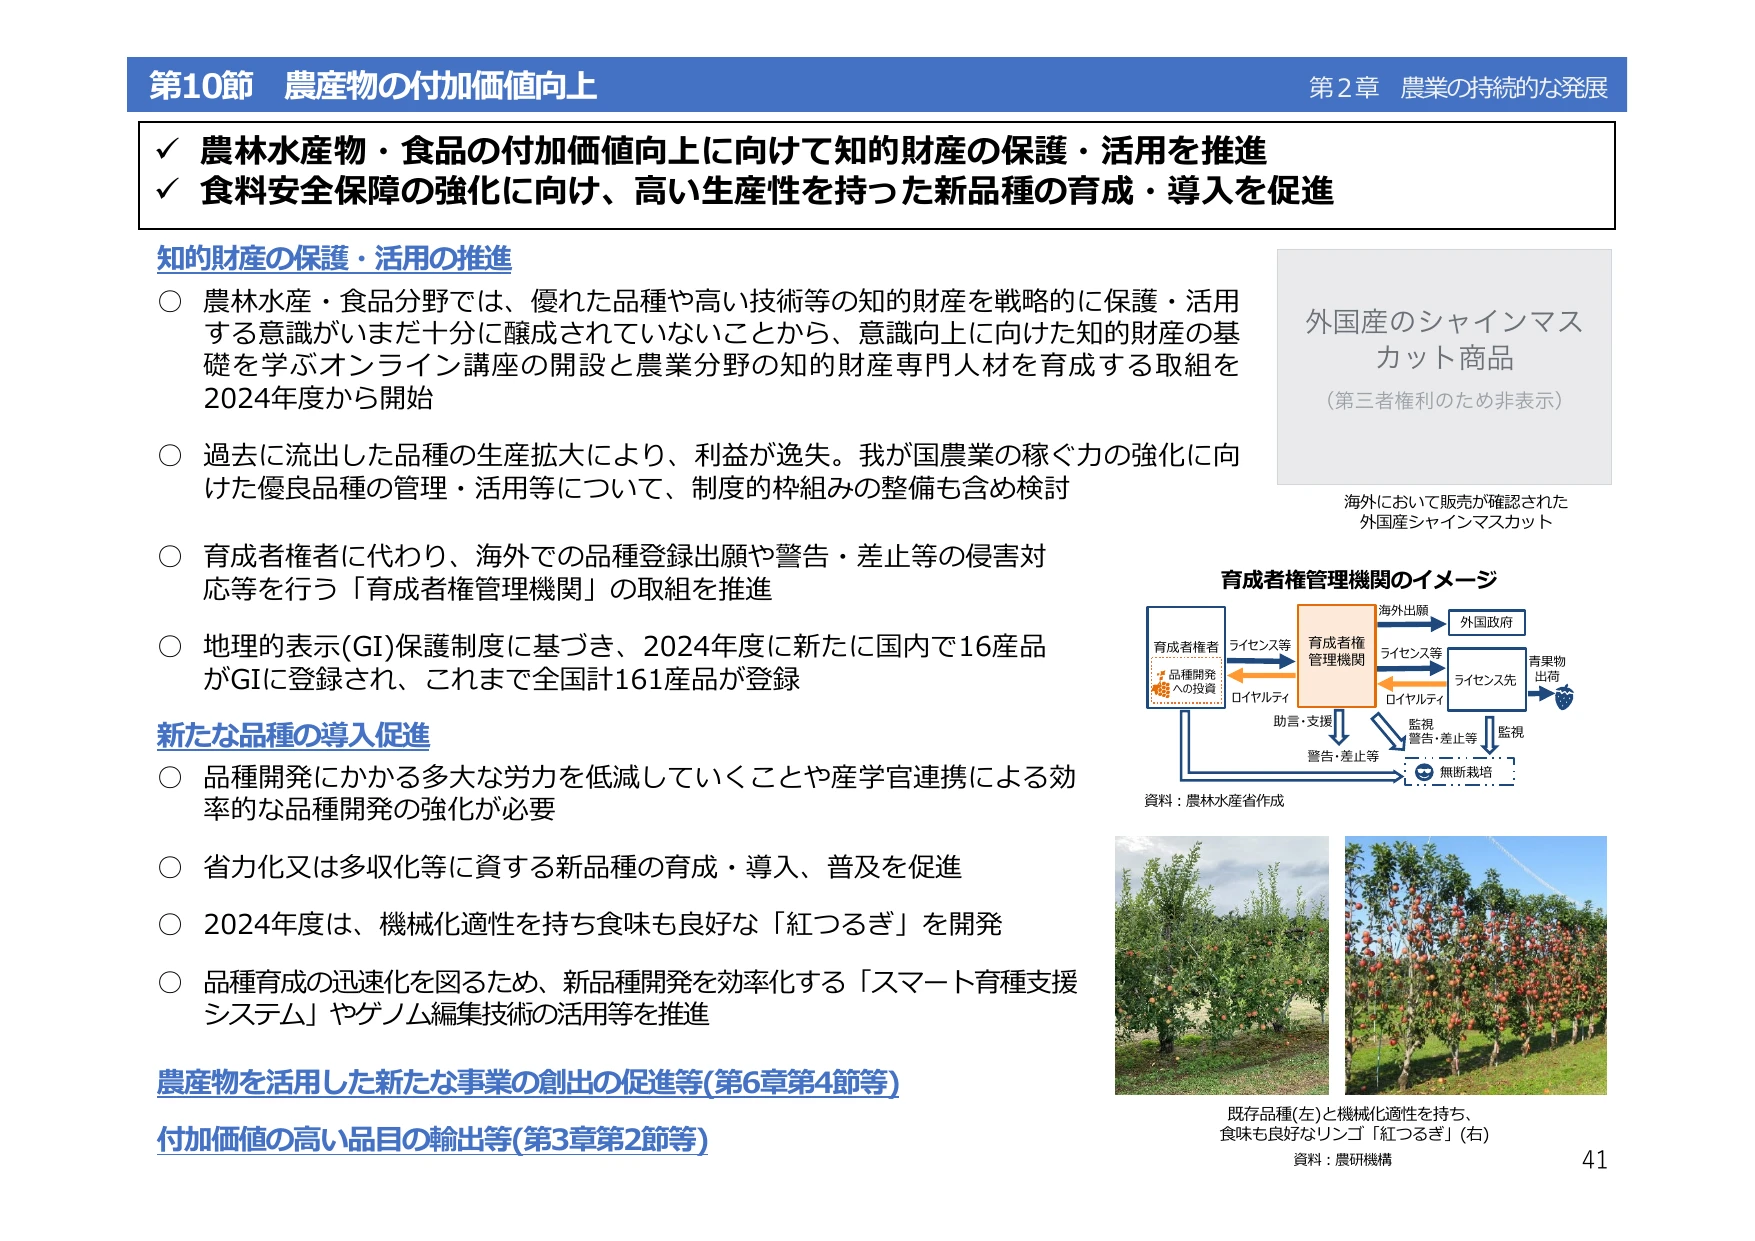The image size is (1755, 1241).
Task: Open link 新たな品種の導入促進
Action: point(293,736)
